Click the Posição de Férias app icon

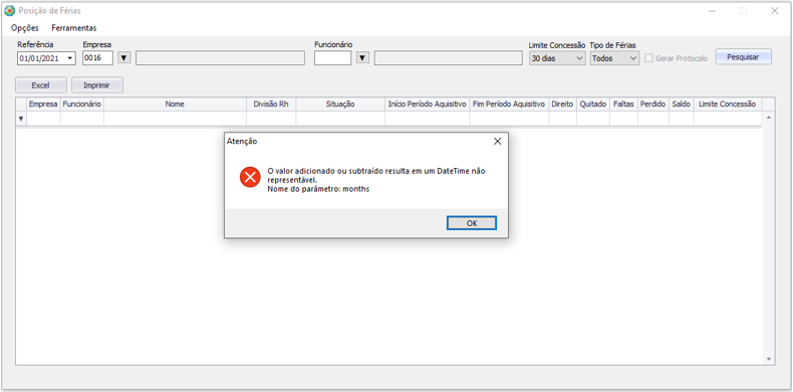[x=9, y=11]
